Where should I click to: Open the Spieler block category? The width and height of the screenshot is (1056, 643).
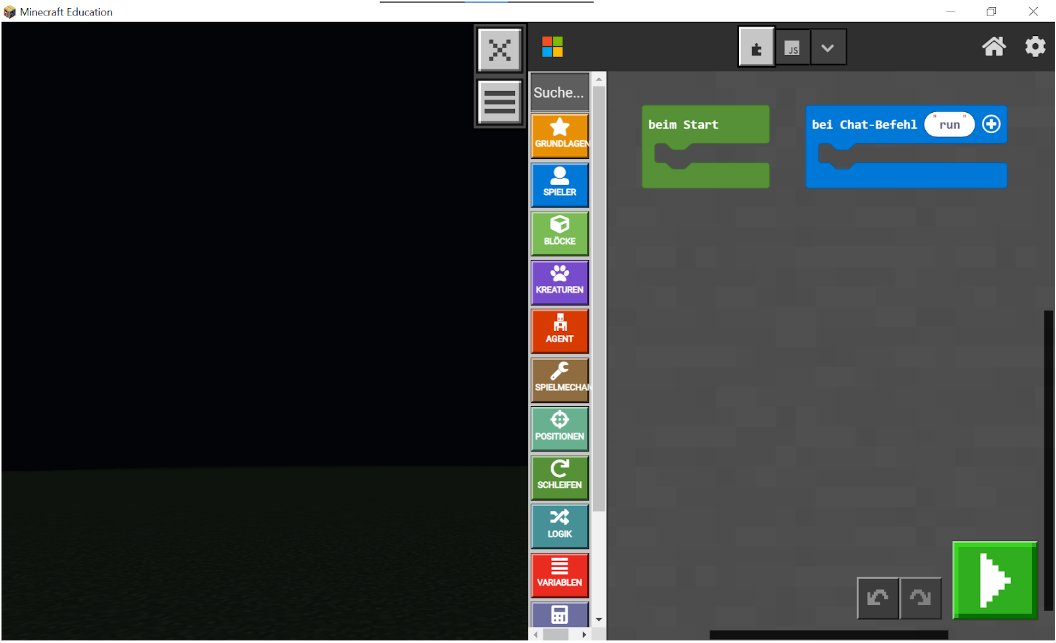coord(560,184)
